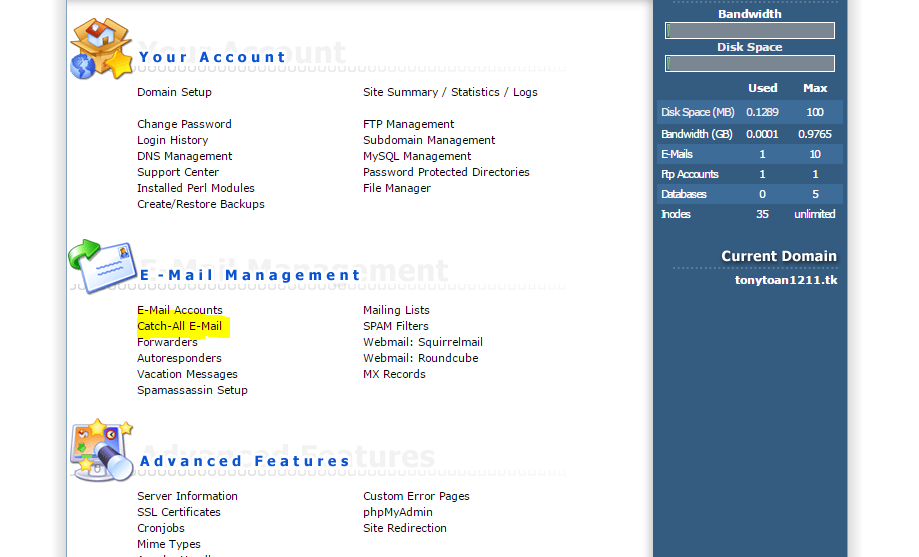Click Change Password link
This screenshot has width=919, height=557.
[x=184, y=124]
